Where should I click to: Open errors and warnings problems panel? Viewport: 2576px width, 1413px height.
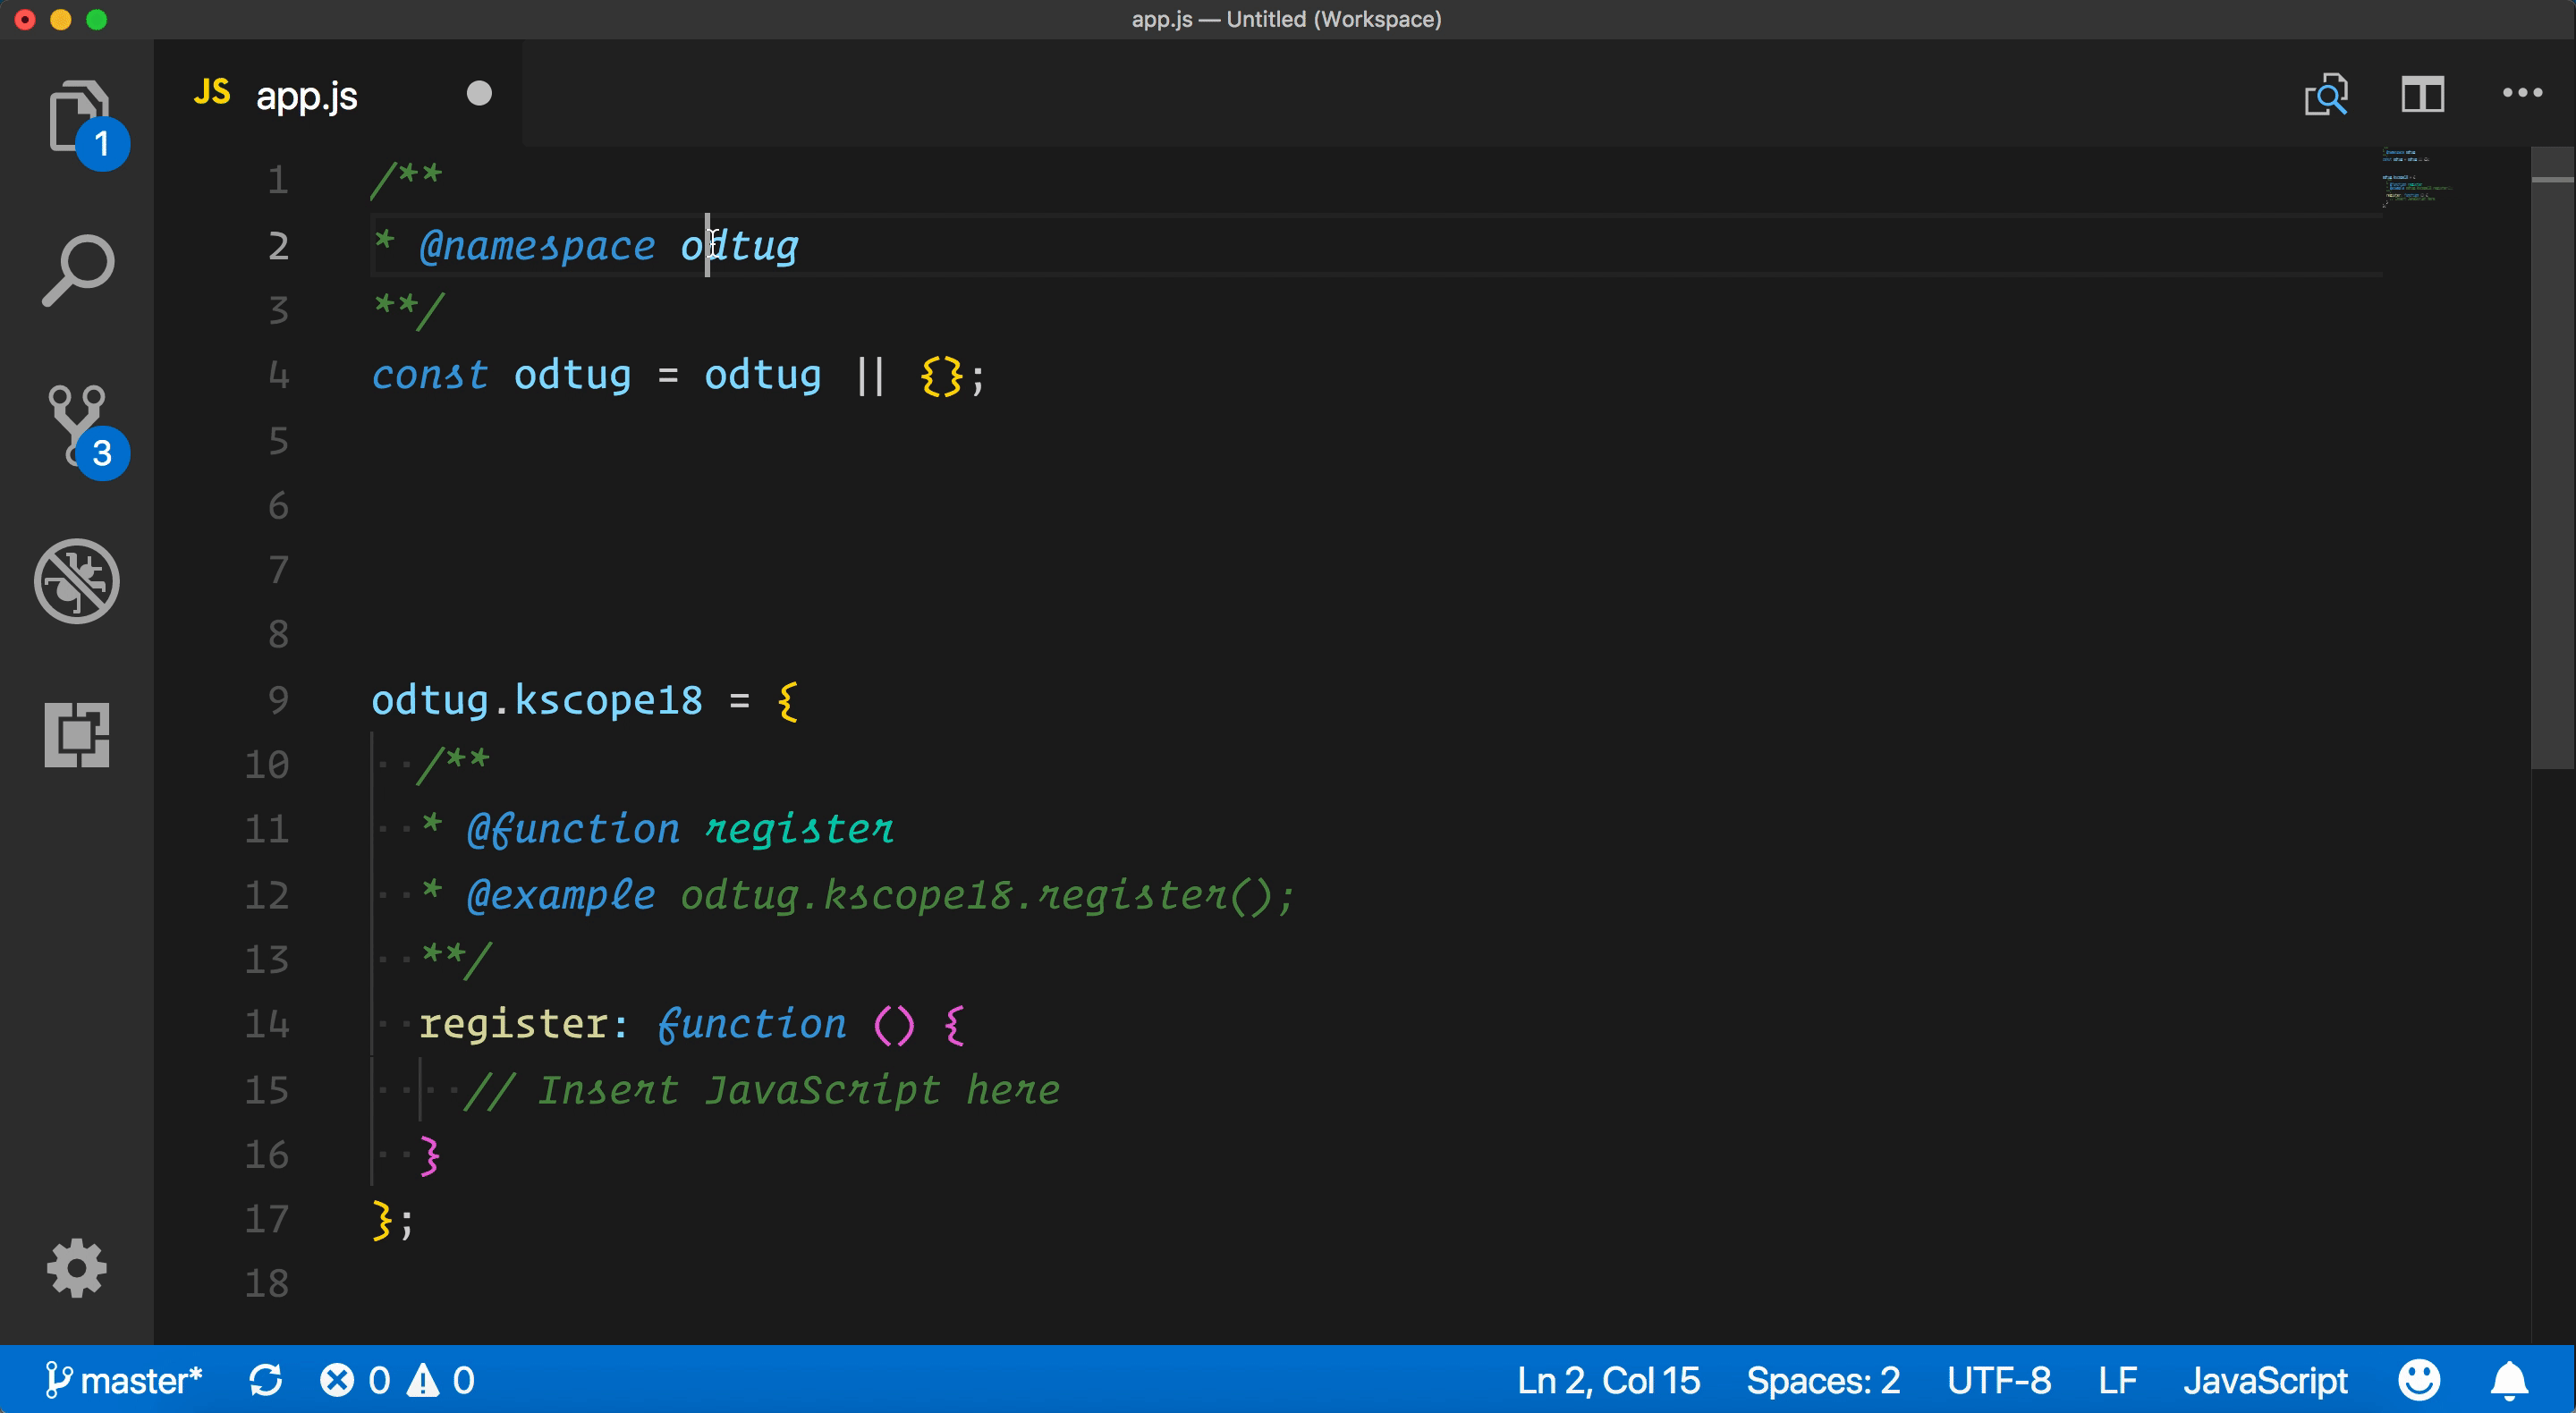click(397, 1380)
